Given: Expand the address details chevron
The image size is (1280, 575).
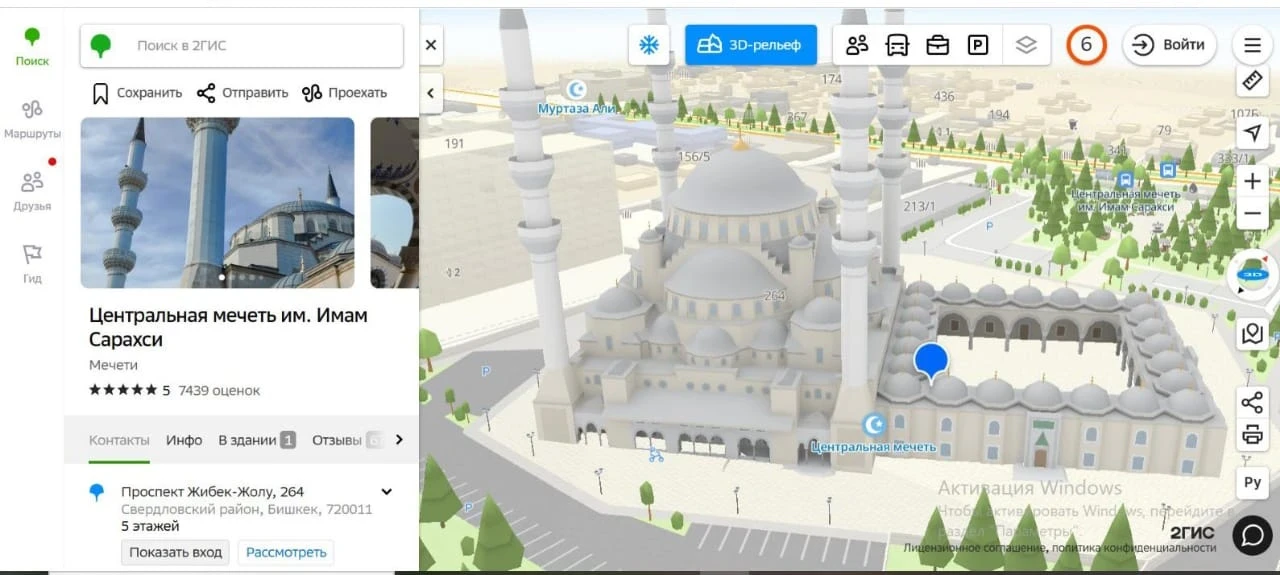Looking at the screenshot, I should click(387, 492).
